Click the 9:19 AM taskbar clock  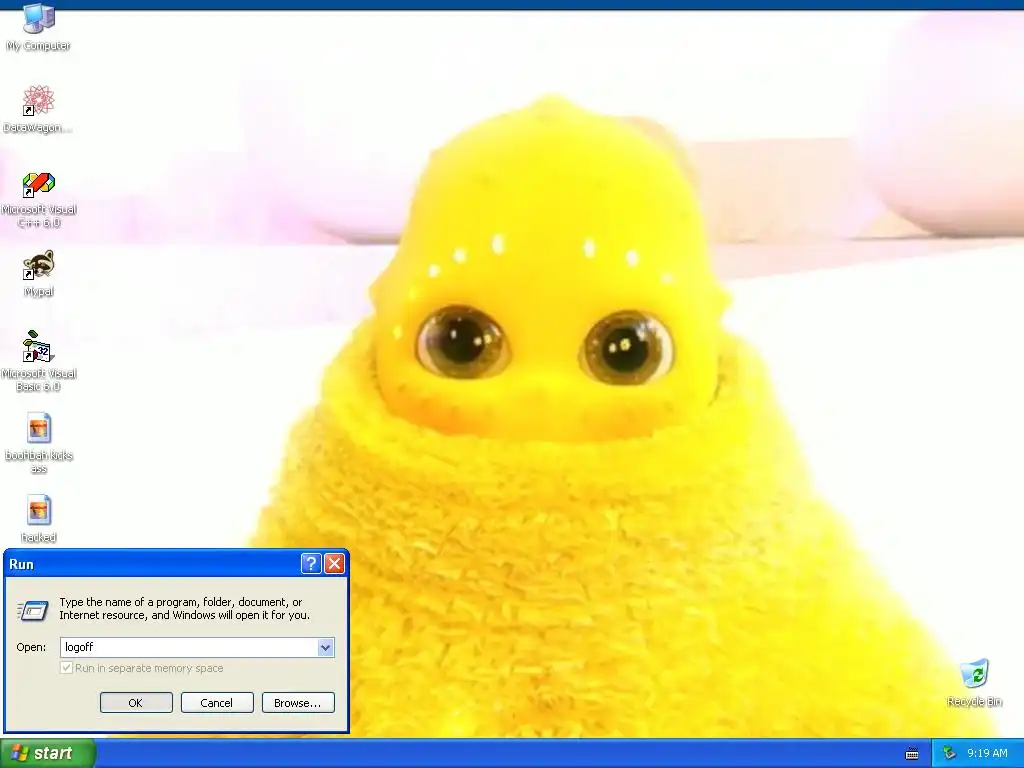tap(987, 753)
